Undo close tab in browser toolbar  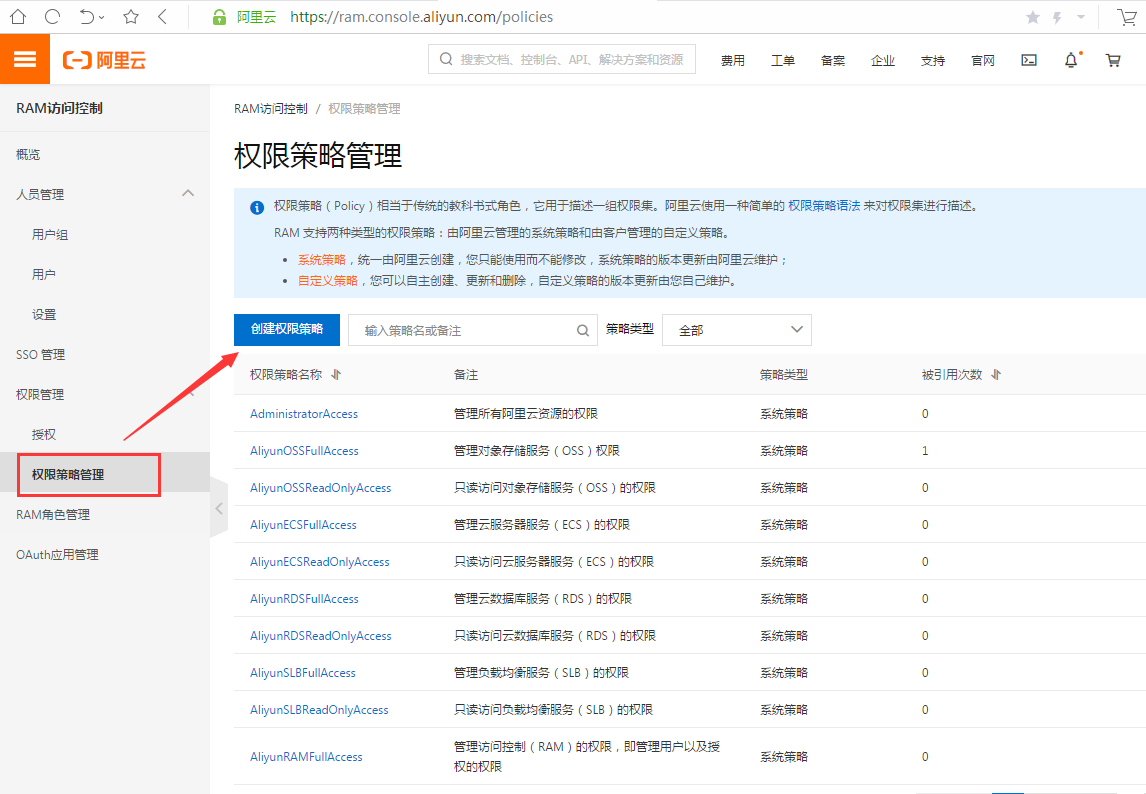pos(87,16)
